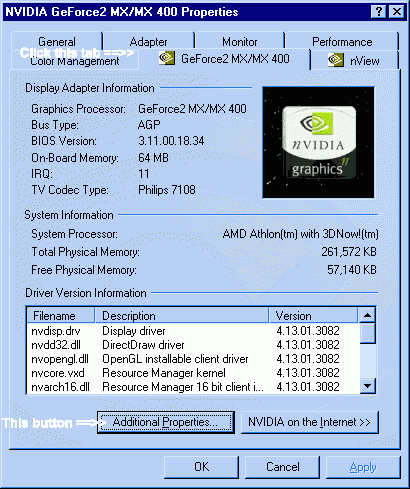Click the driver list scroll up arrow
The image size is (410, 489).
click(367, 315)
